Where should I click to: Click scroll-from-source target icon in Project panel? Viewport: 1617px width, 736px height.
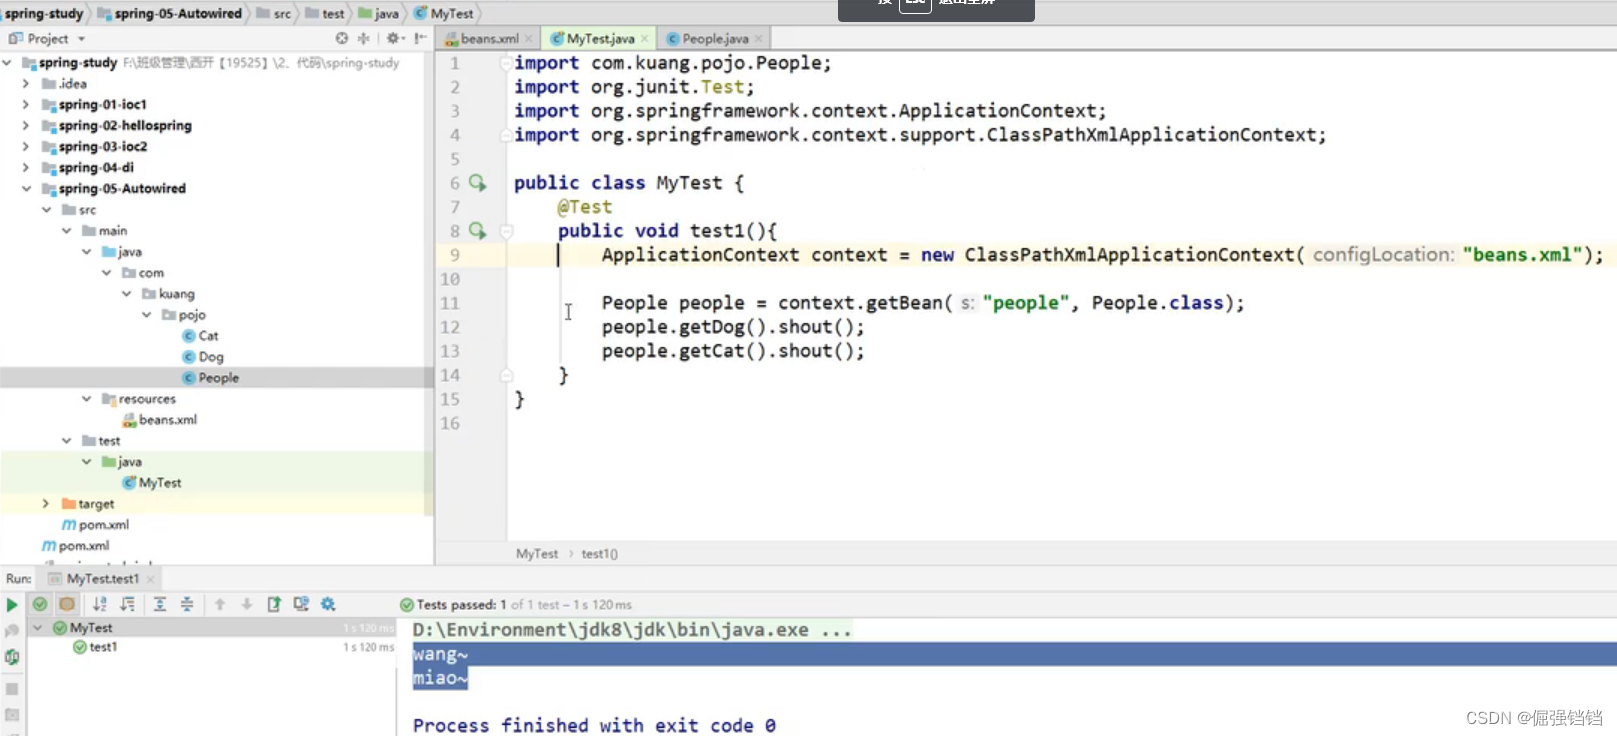coord(342,38)
